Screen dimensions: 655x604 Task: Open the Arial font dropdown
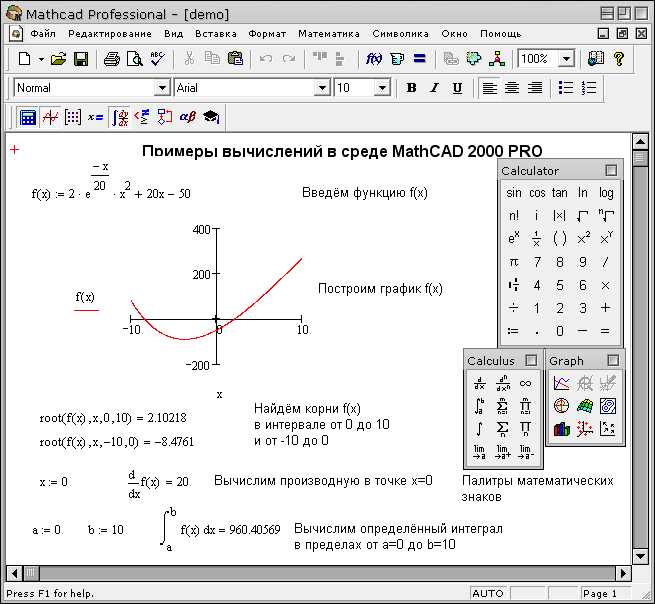321,88
